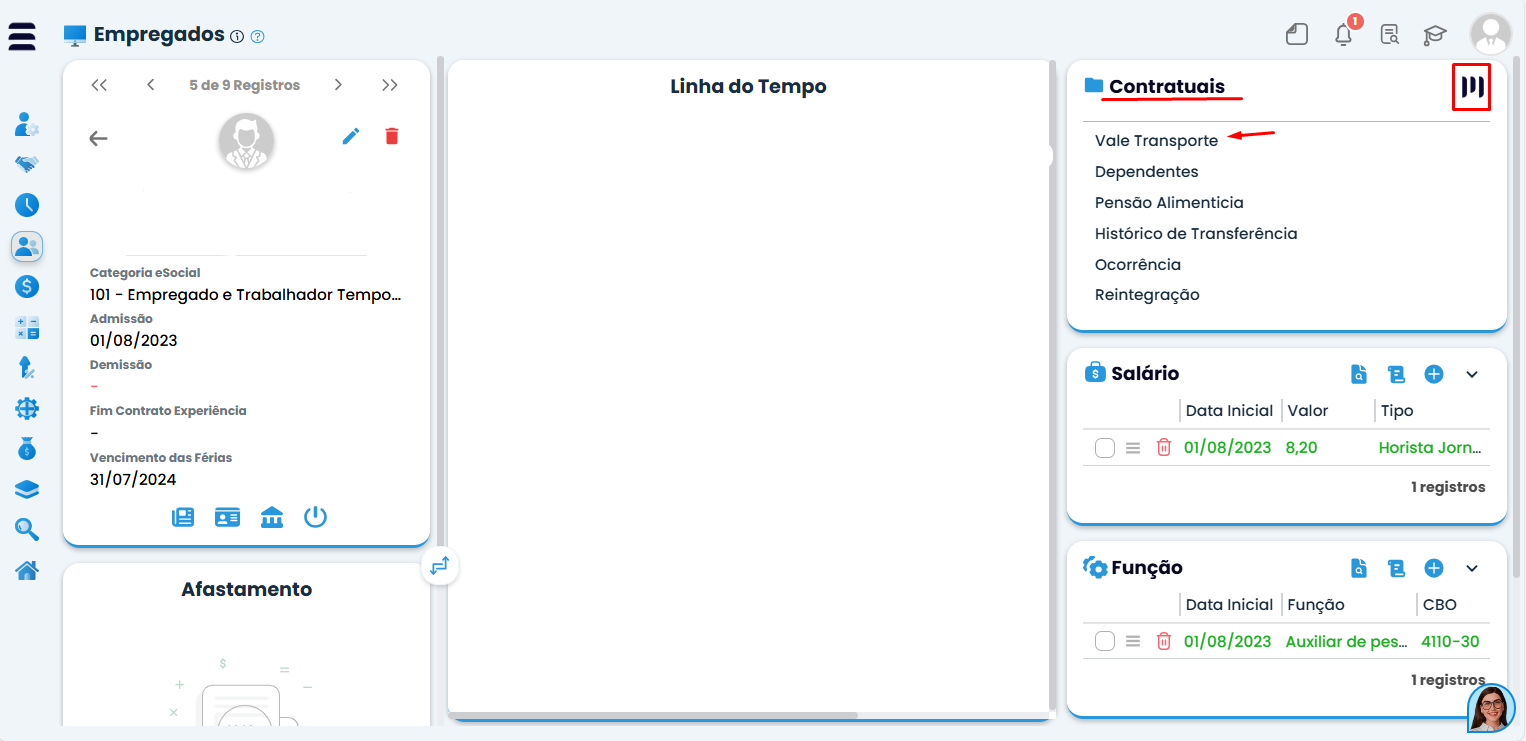The width and height of the screenshot is (1526, 741).
Task: Open the clock sidebar icon
Action: click(27, 205)
